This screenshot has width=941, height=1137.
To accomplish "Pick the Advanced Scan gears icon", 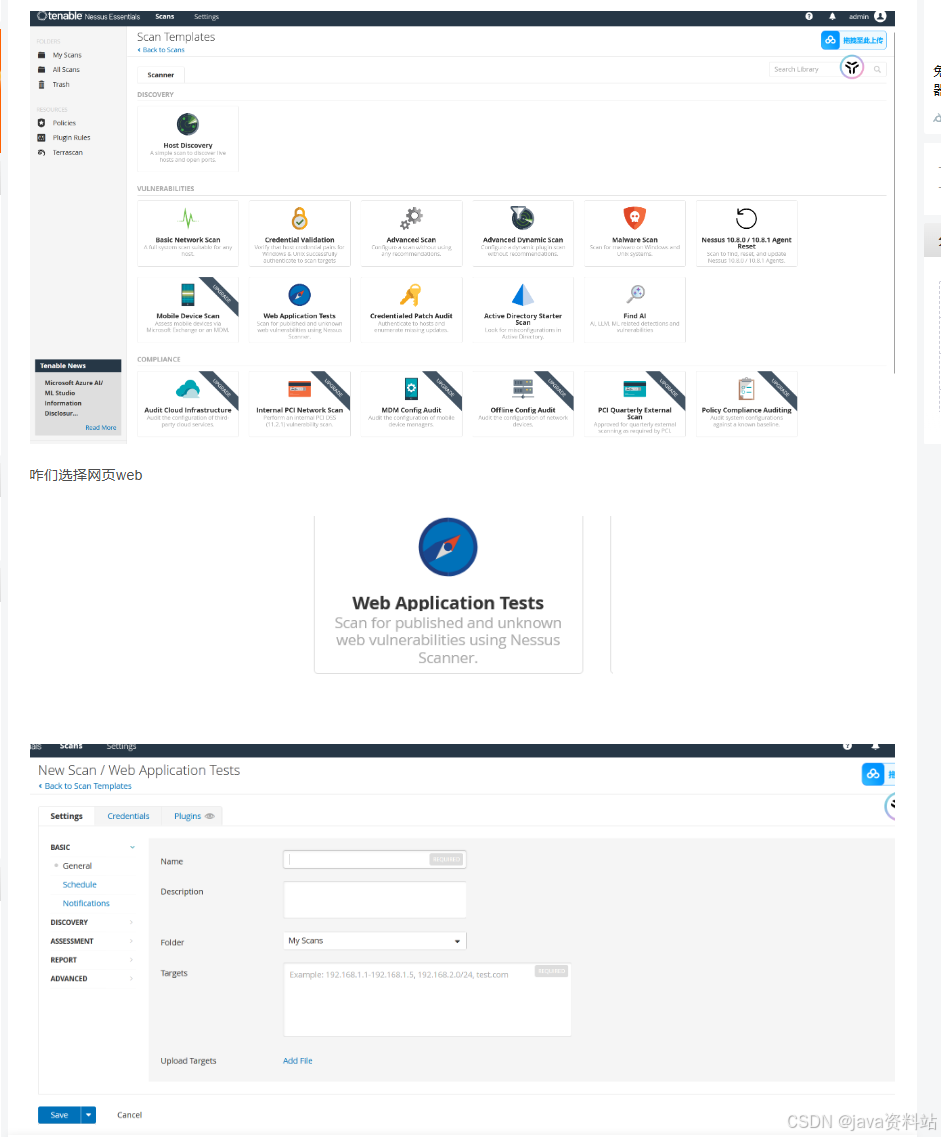I will [x=411, y=218].
